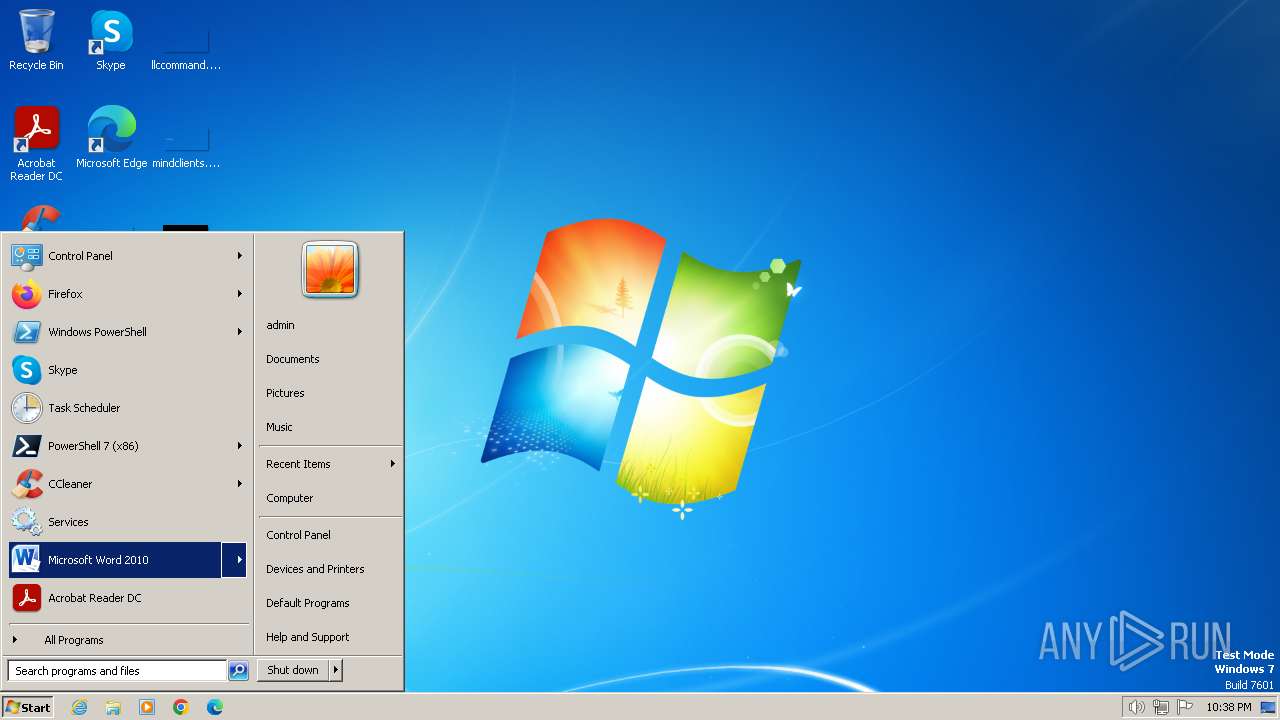The height and width of the screenshot is (720, 1280).
Task: Click the taskbar clock 10:38 PM
Action: (x=1228, y=707)
